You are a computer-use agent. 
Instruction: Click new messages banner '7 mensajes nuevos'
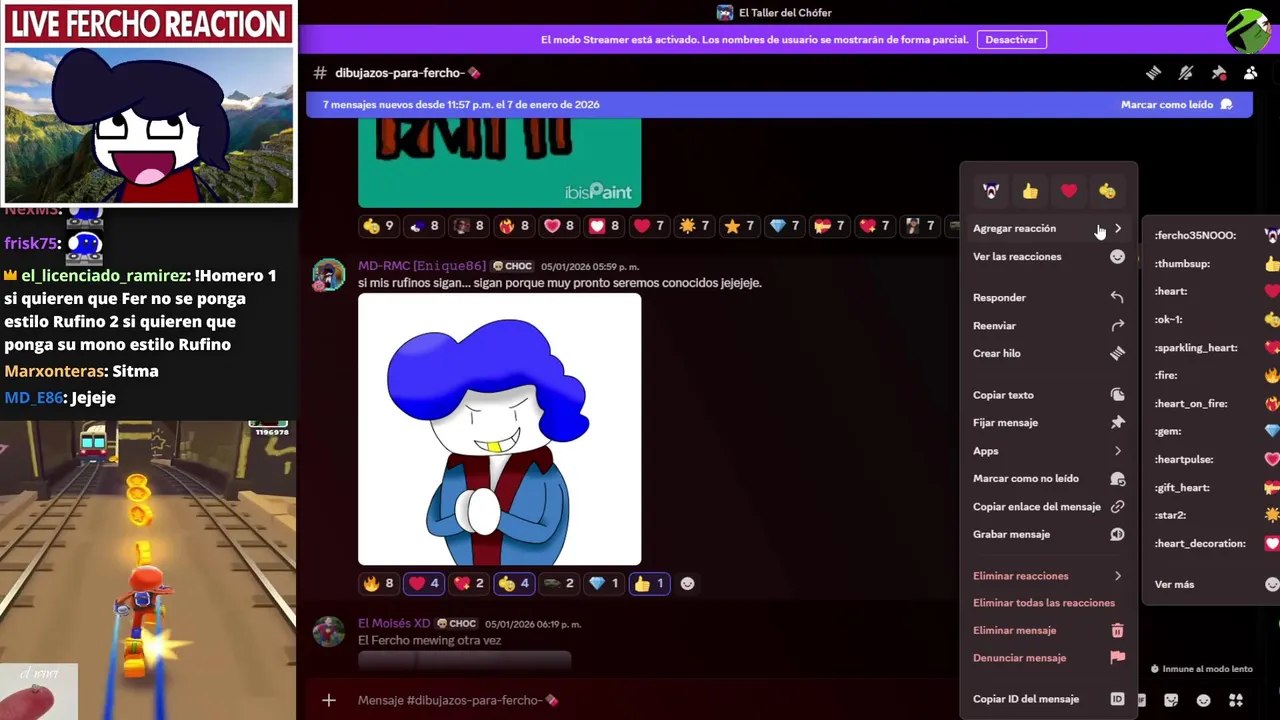click(x=461, y=105)
